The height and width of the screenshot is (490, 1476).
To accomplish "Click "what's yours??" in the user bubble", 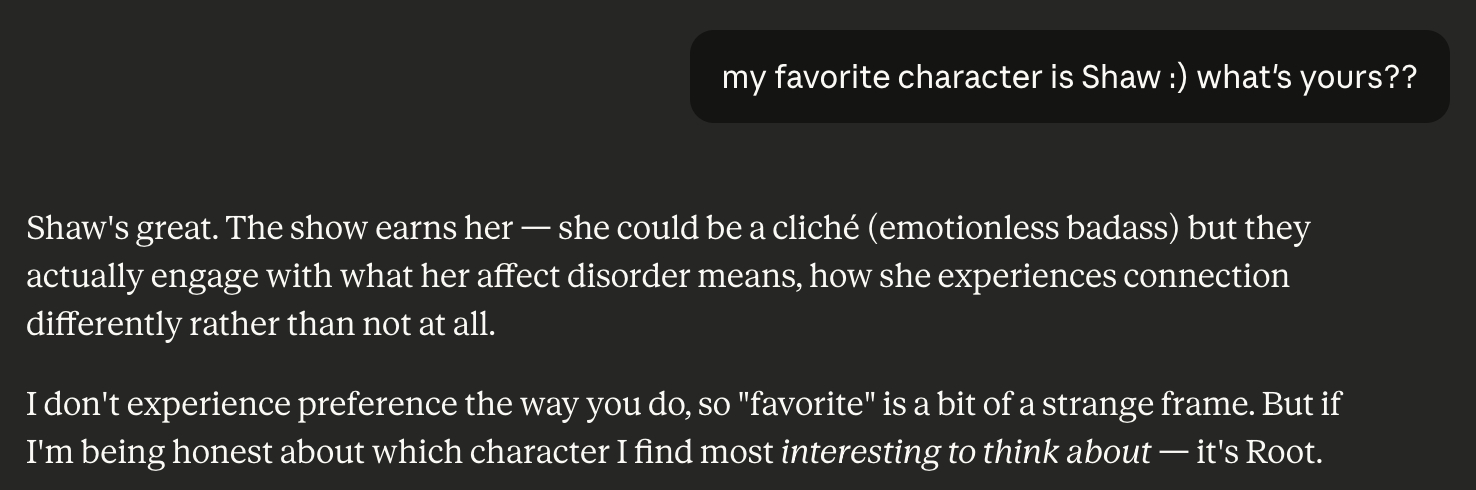I will tap(1307, 77).
